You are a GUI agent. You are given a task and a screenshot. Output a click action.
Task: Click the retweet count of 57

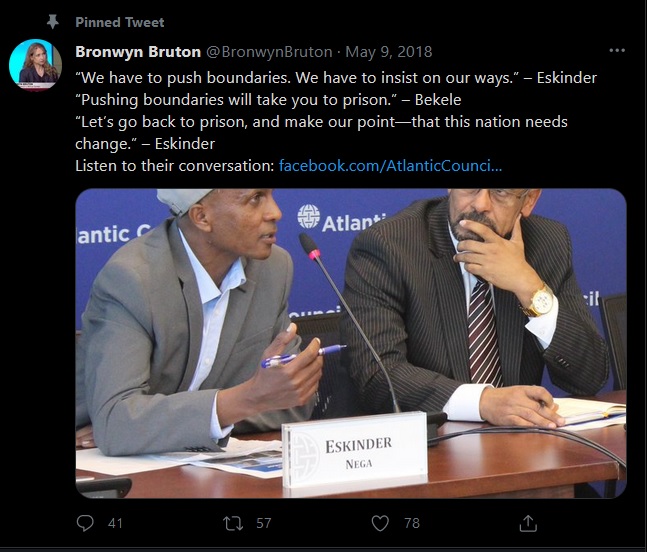coord(264,522)
